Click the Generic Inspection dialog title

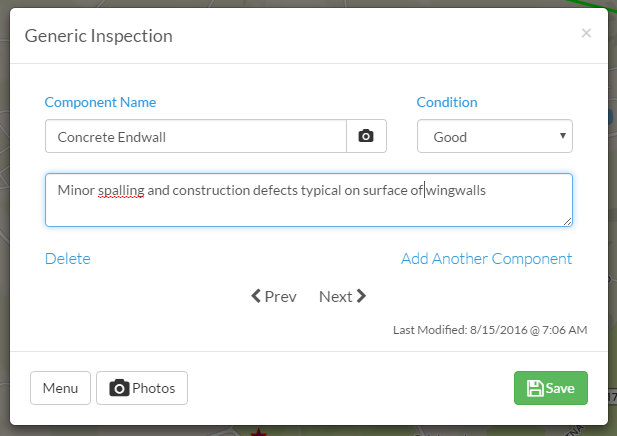pos(99,36)
